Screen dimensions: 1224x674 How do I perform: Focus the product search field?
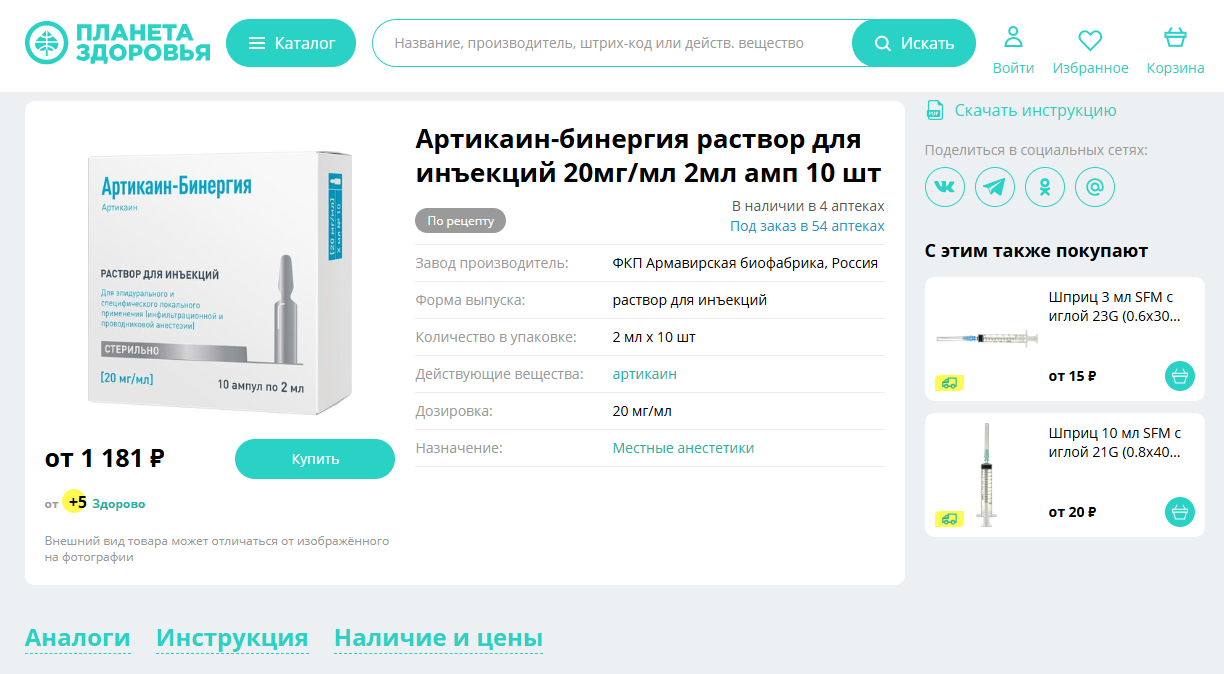tap(610, 43)
